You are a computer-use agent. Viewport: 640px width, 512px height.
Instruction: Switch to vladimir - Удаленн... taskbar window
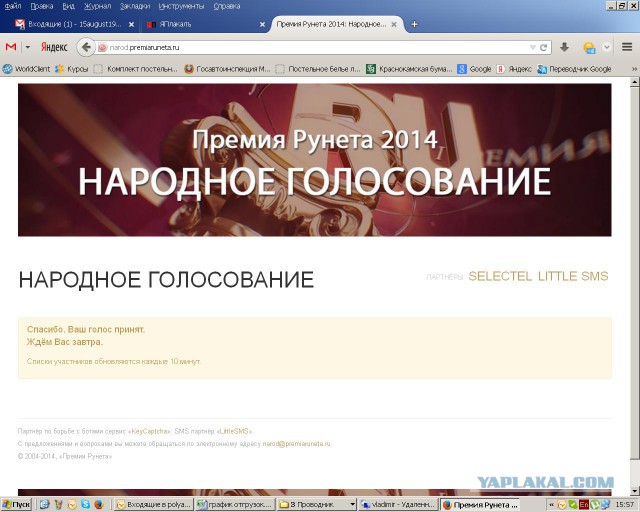[398, 505]
